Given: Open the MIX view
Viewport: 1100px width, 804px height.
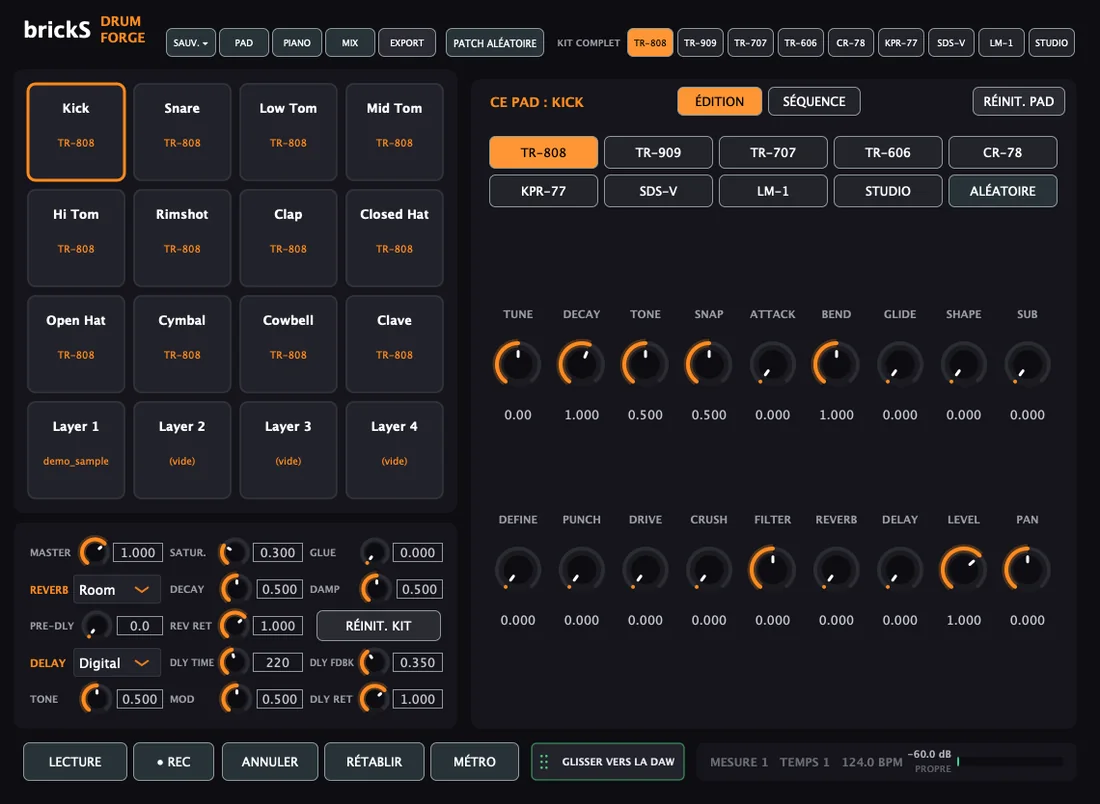Looking at the screenshot, I should click(350, 43).
